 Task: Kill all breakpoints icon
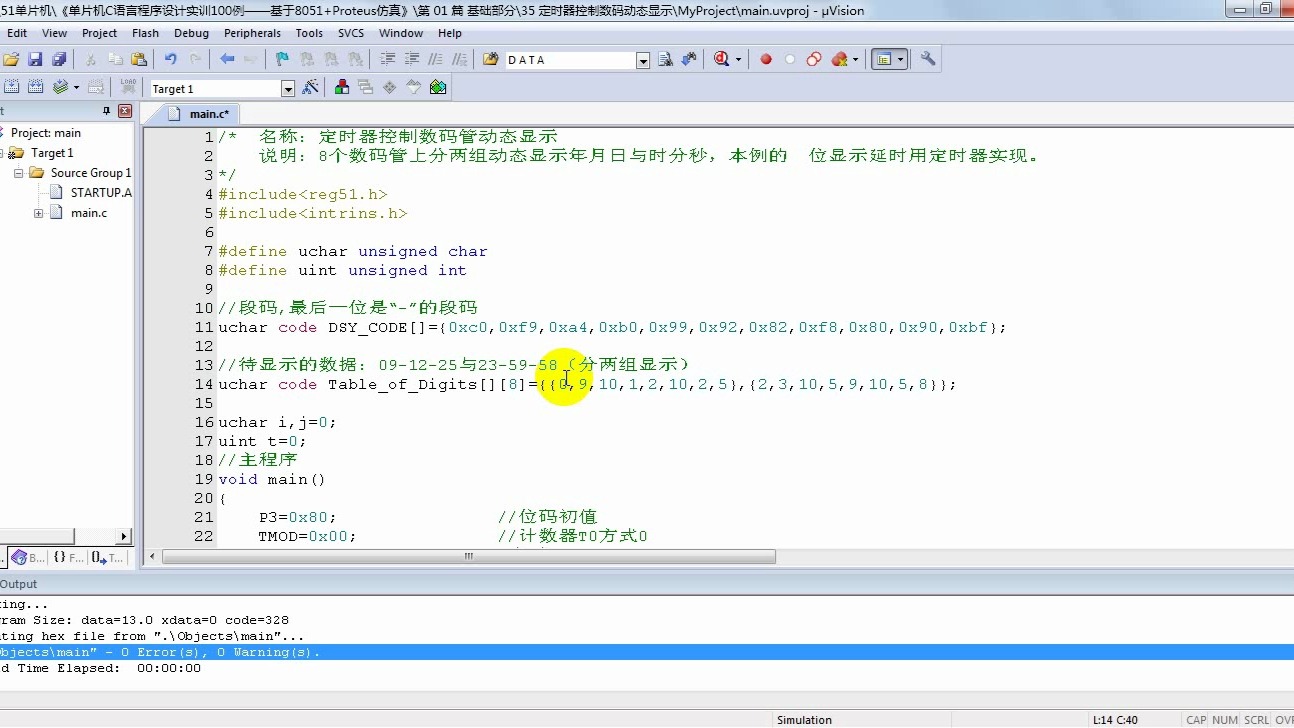click(839, 60)
